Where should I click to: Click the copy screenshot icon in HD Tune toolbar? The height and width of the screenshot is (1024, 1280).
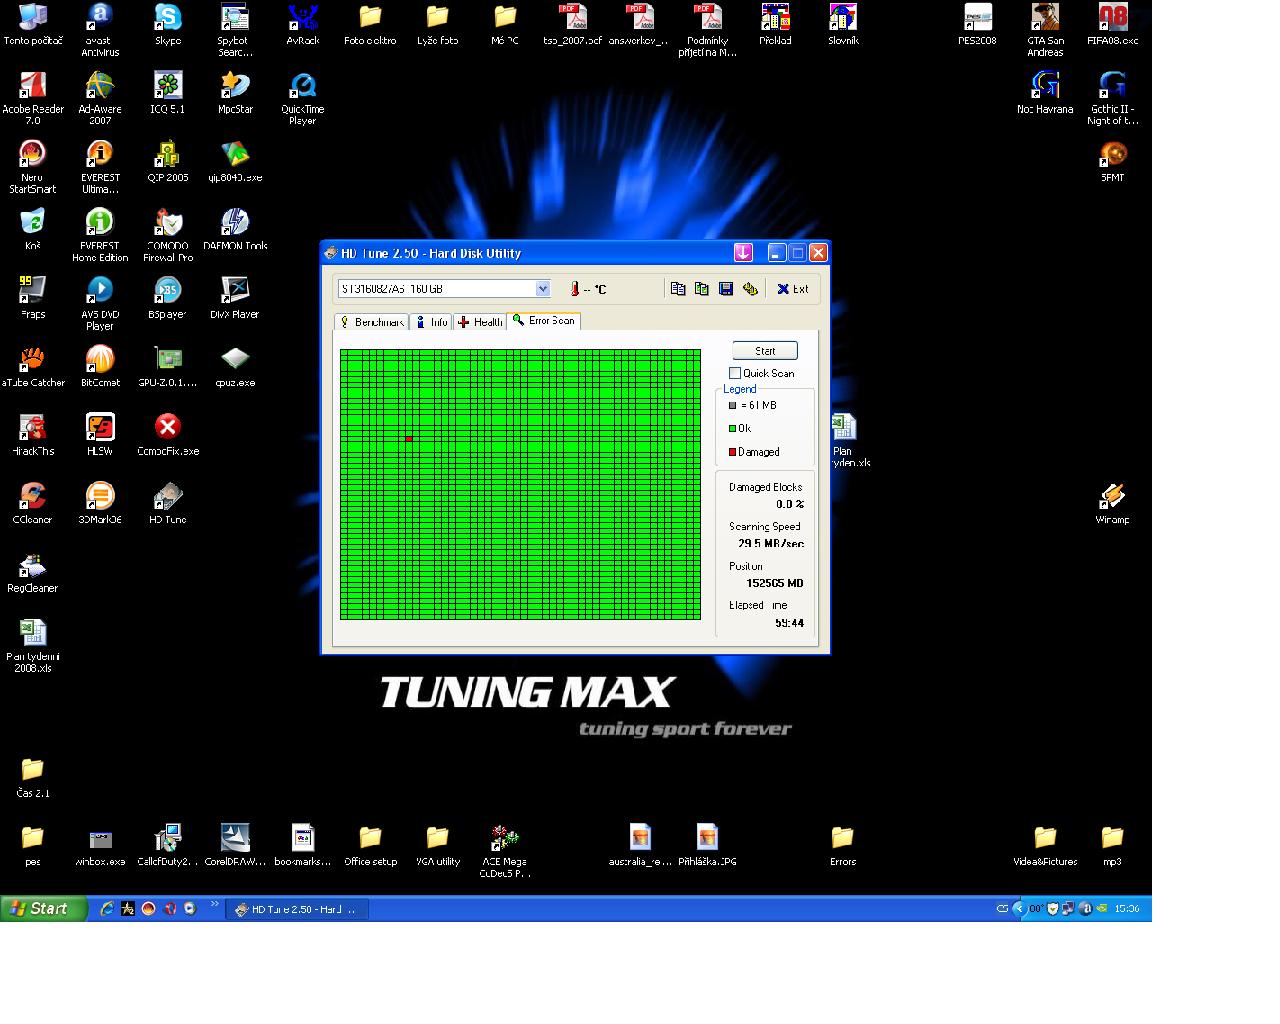pyautogui.click(x=702, y=289)
